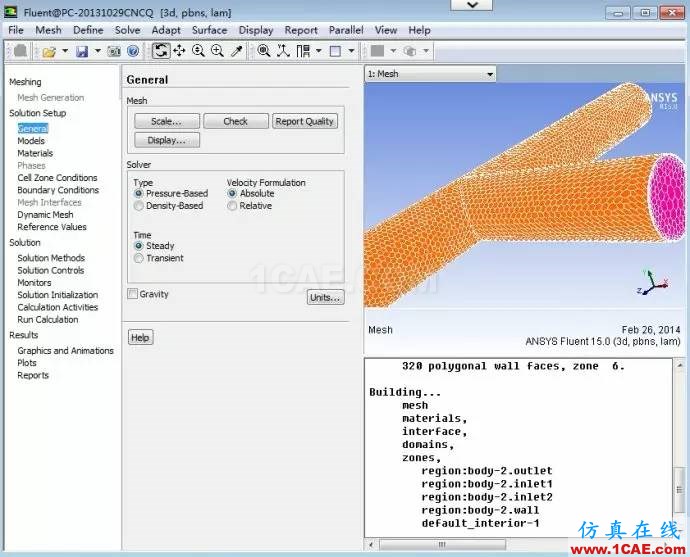Open the Define menu

point(88,30)
